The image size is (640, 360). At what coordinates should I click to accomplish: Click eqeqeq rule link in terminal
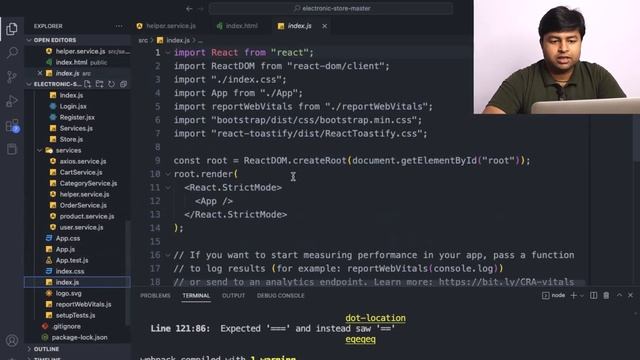pyautogui.click(x=360, y=339)
